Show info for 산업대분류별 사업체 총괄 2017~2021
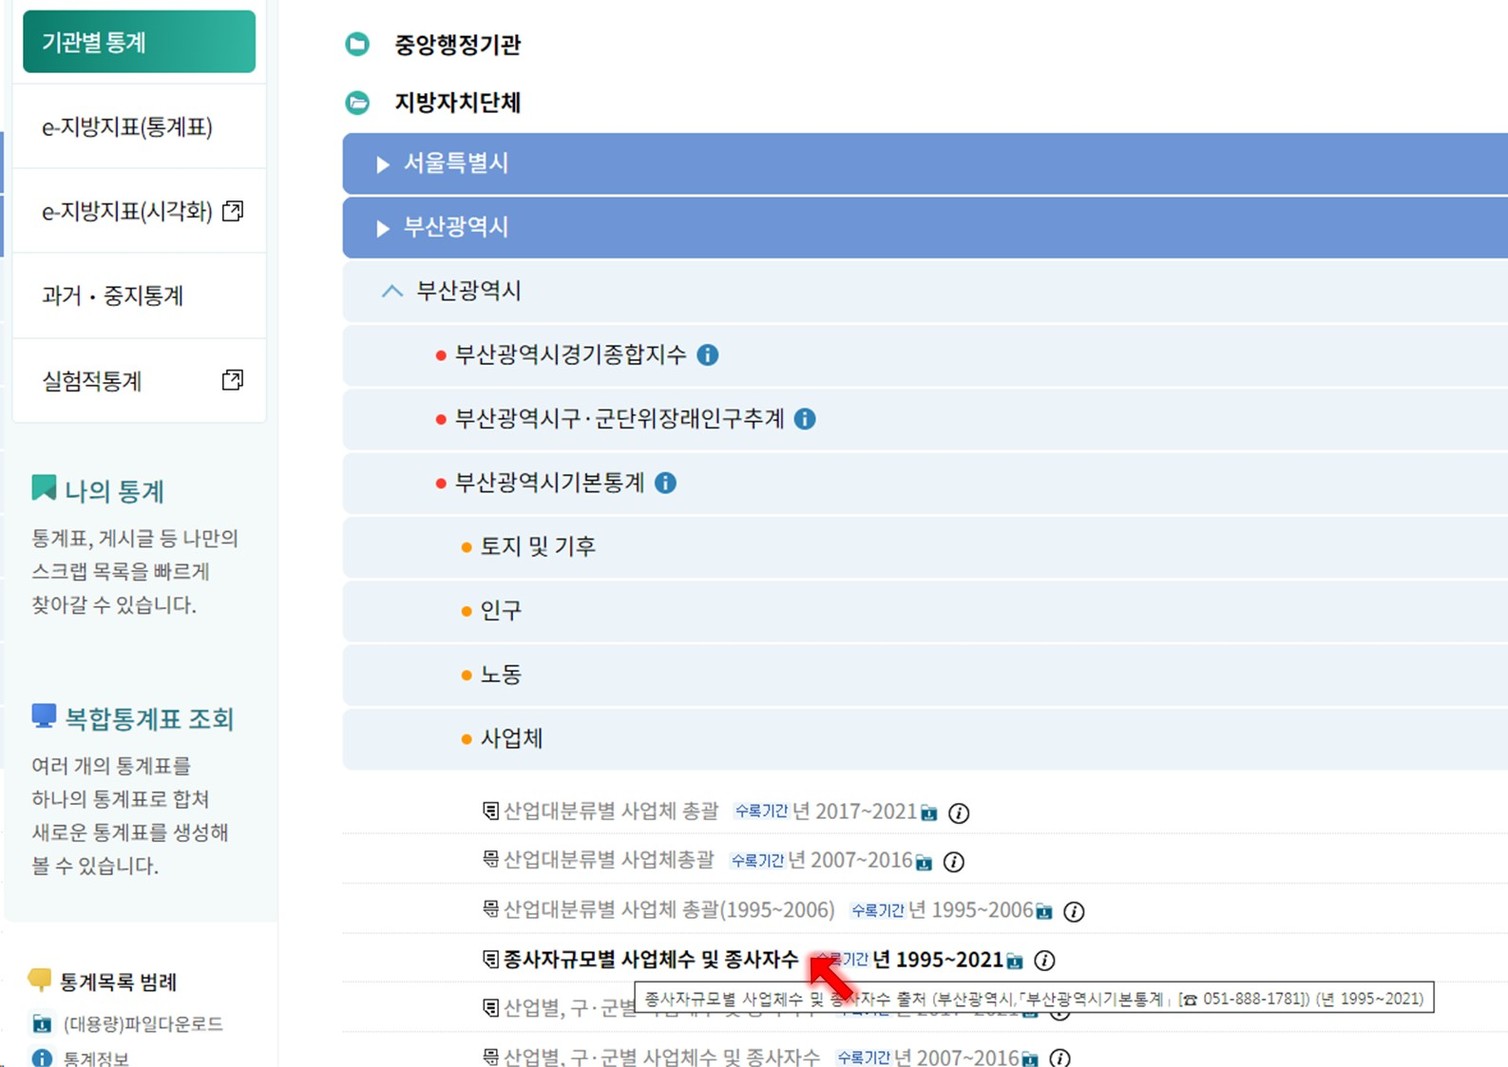This screenshot has width=1508, height=1067. (x=959, y=813)
